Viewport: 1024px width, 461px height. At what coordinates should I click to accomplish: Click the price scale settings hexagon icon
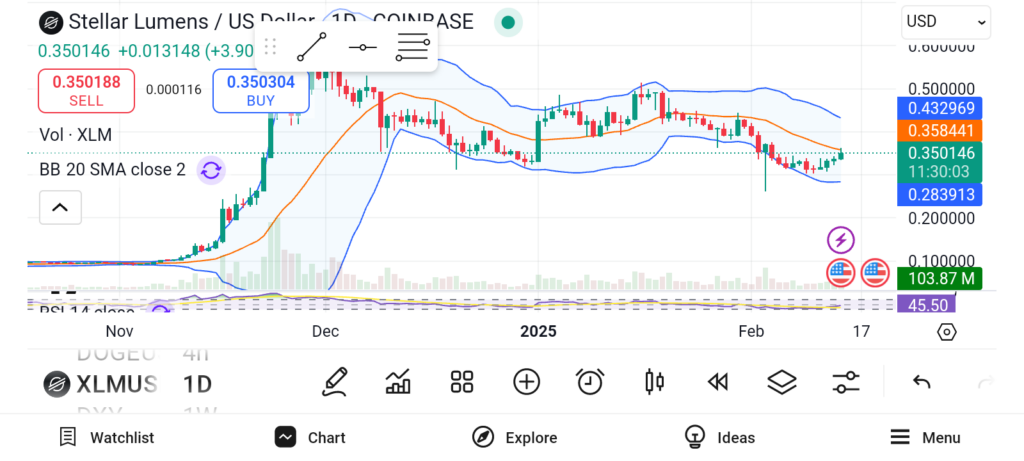[947, 332]
